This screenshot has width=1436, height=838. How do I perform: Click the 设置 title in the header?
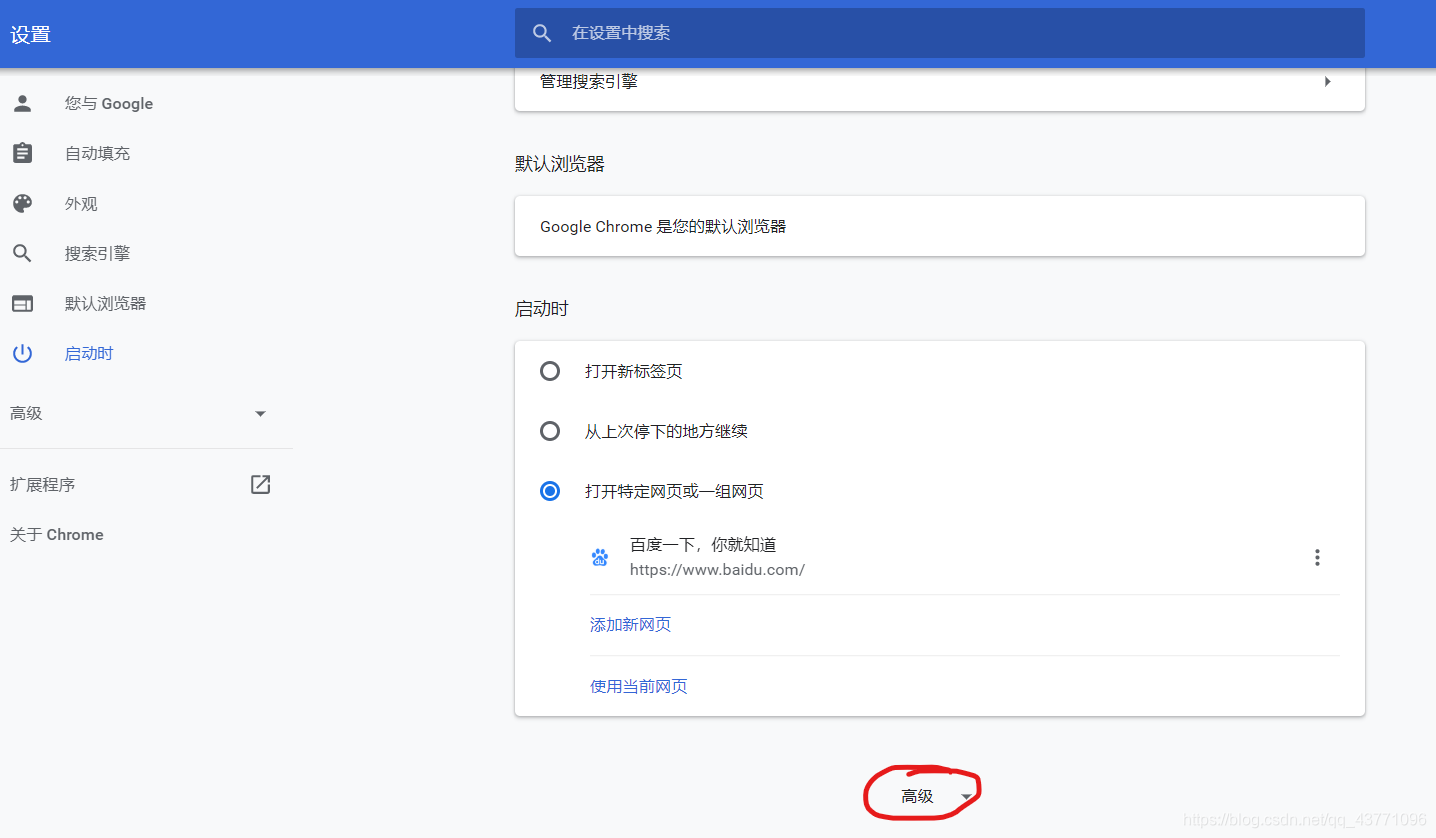(x=30, y=34)
